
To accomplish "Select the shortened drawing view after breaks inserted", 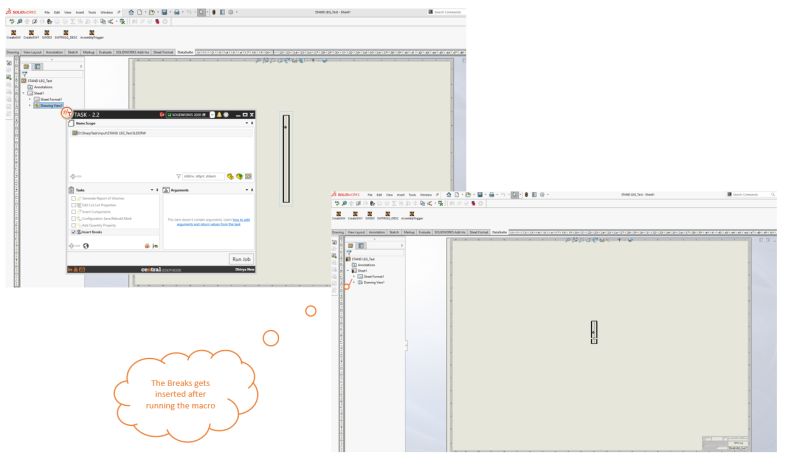I will coord(594,332).
